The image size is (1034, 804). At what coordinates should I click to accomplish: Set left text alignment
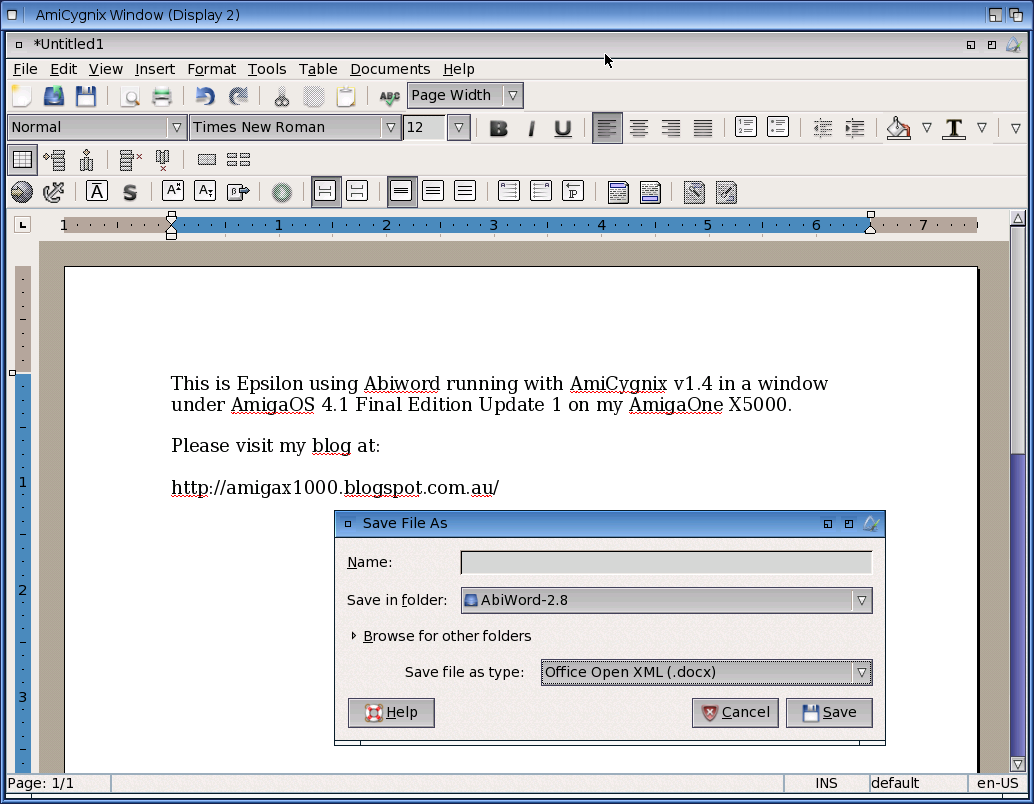point(607,127)
